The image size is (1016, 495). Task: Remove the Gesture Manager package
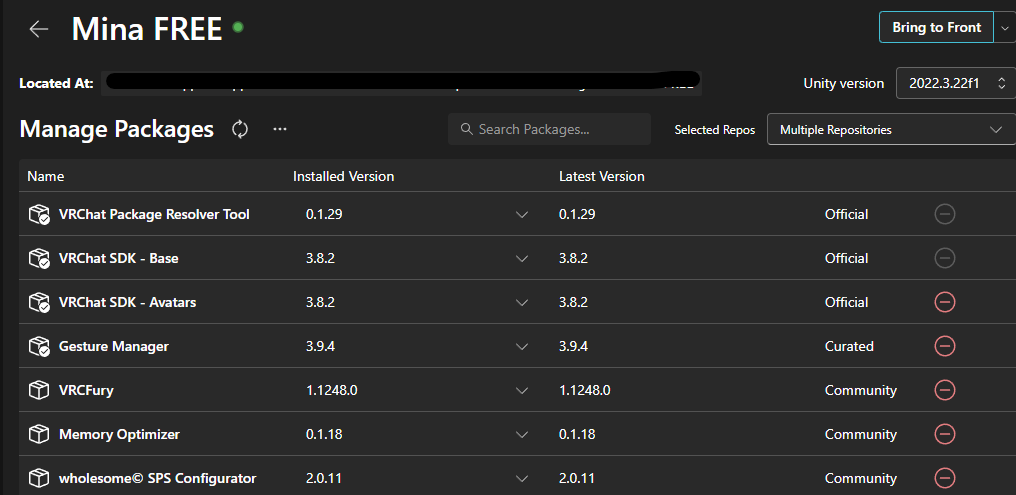pos(944,346)
